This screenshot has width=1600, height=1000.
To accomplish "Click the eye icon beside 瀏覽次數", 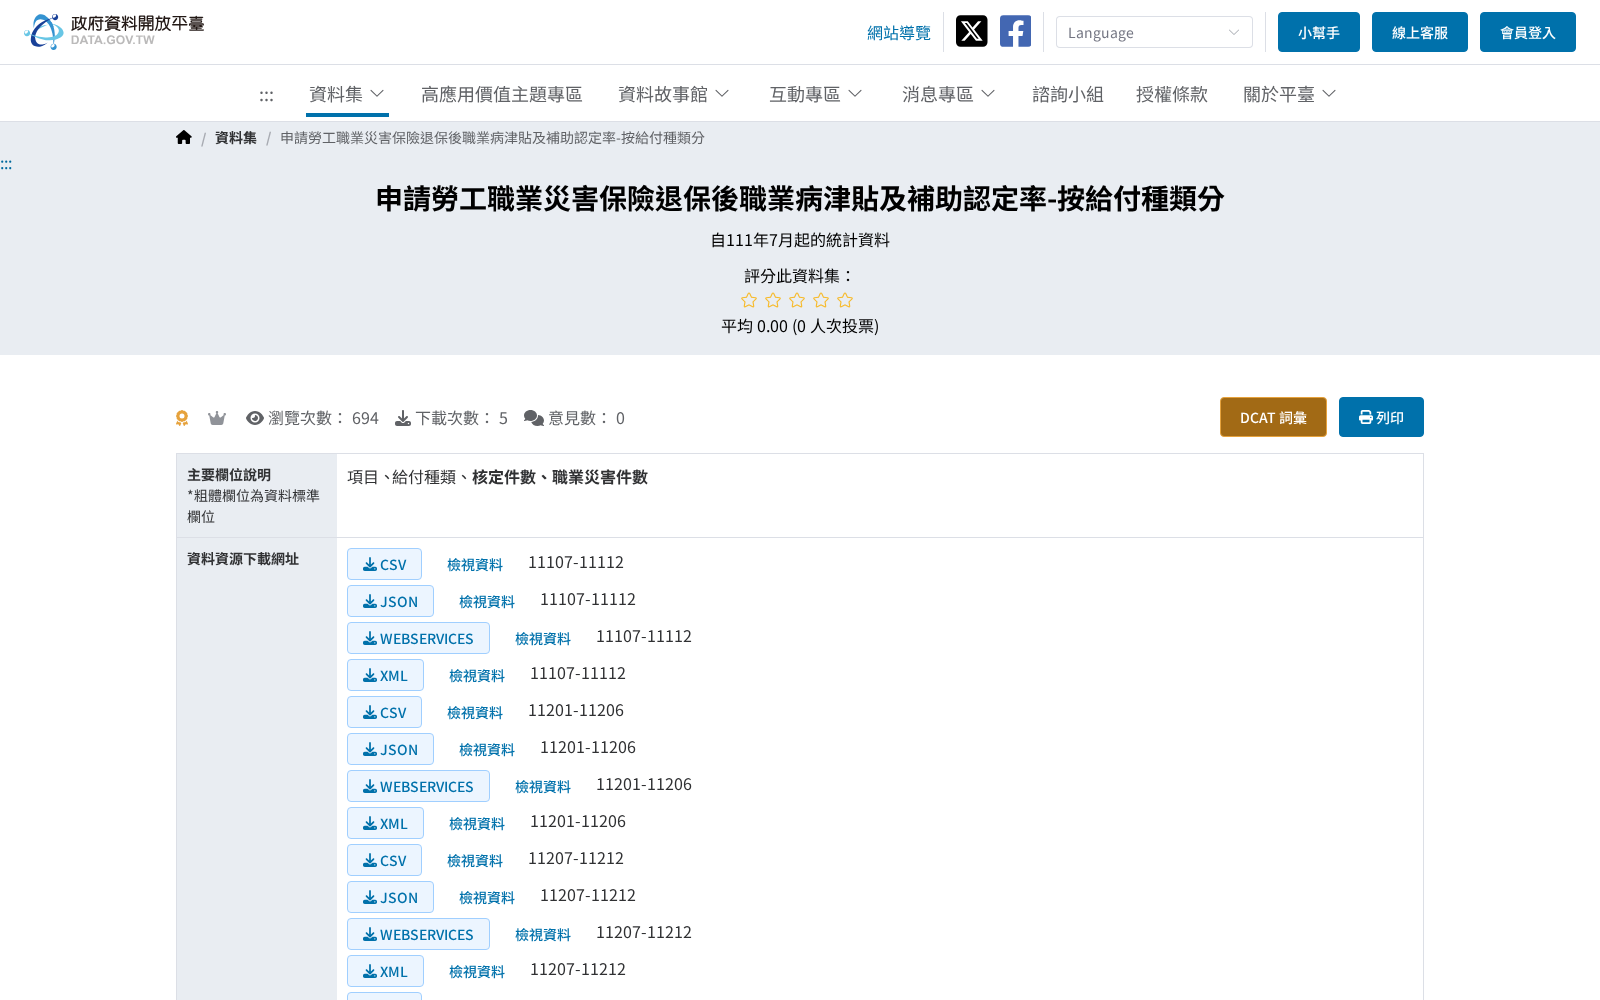I will click(x=255, y=418).
